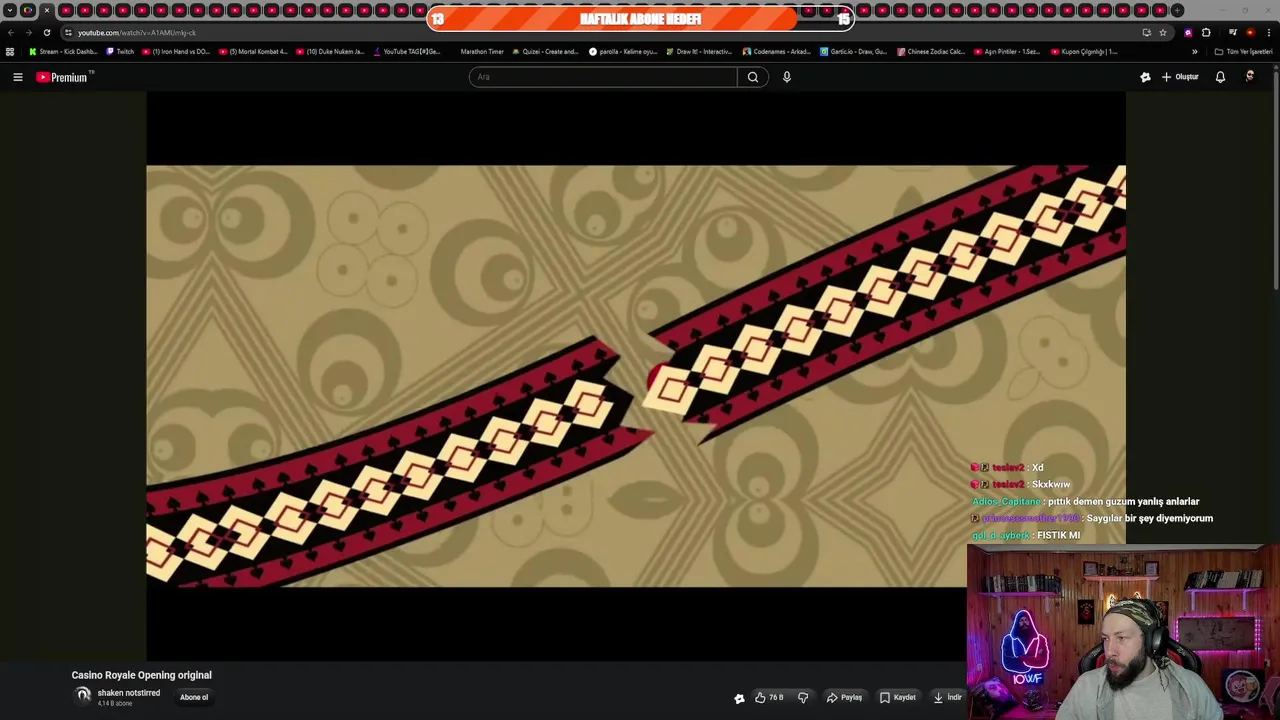The image size is (1280, 720).
Task: View site information icon in address bar
Action: pos(68,32)
